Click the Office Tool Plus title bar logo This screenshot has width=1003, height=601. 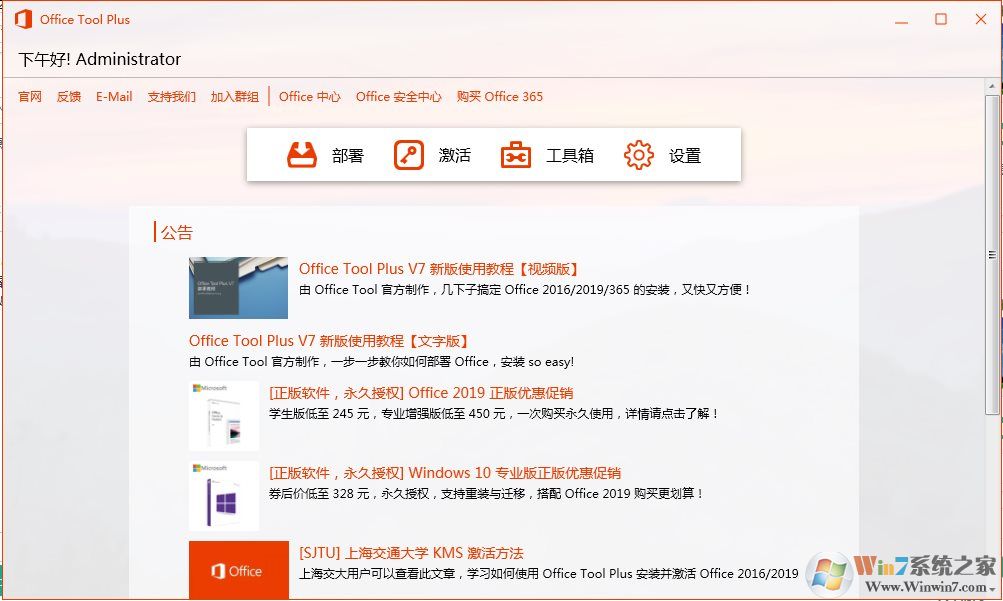click(23, 18)
